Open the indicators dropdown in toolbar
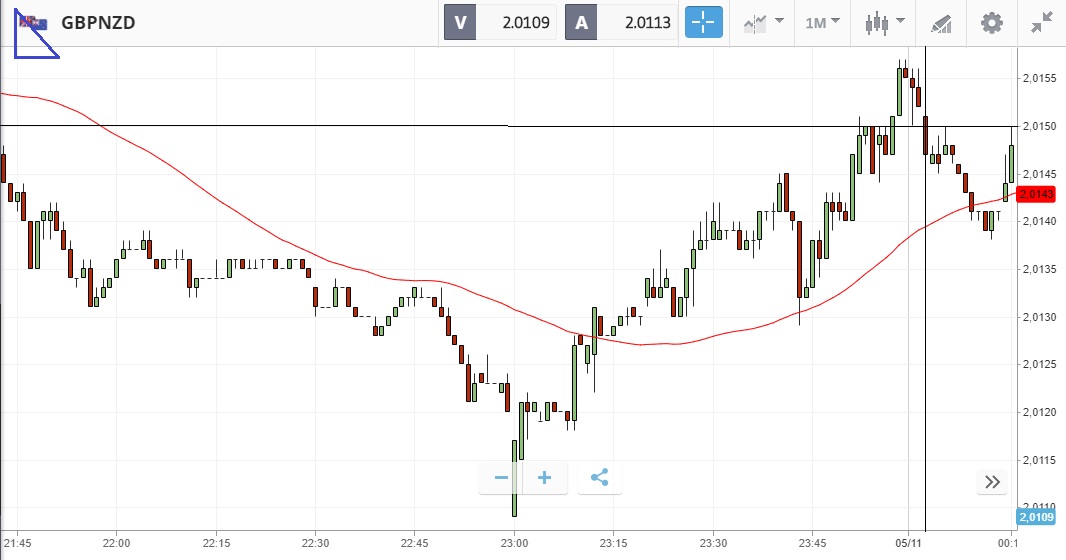Screen dimensions: 1066x560 [x=763, y=22]
